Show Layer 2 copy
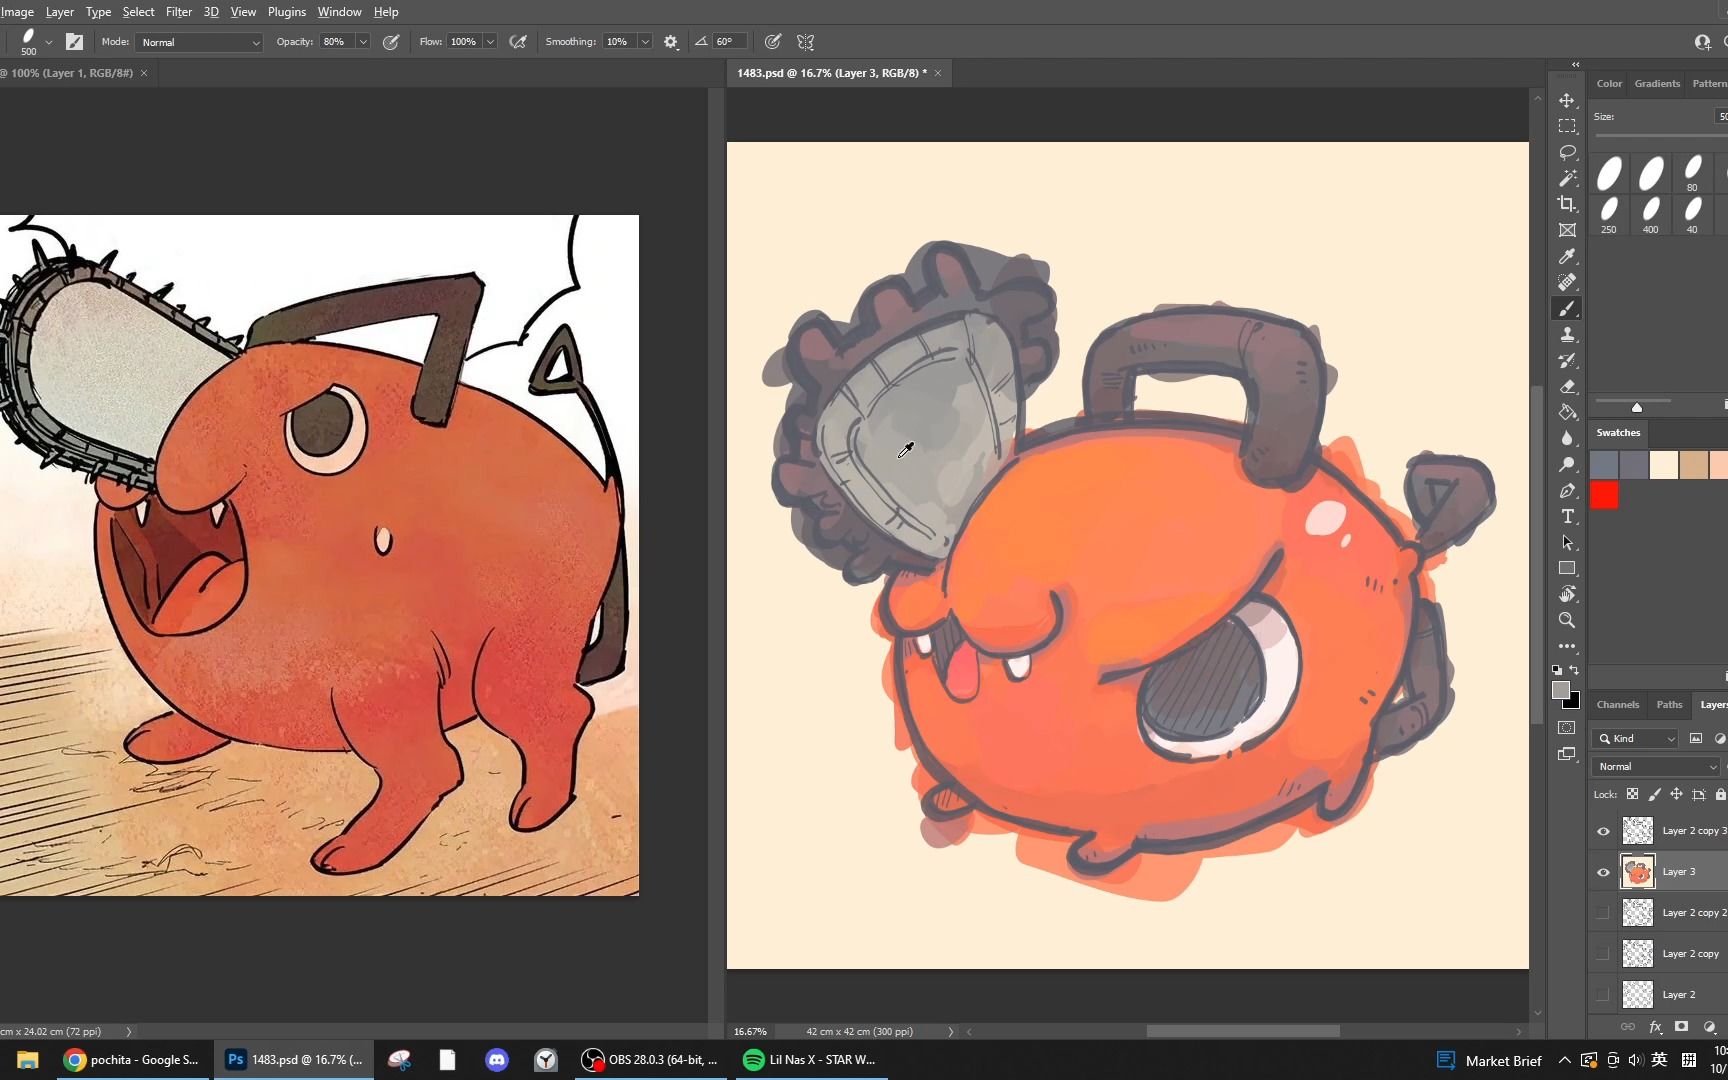1728x1080 pixels. pos(1603,954)
